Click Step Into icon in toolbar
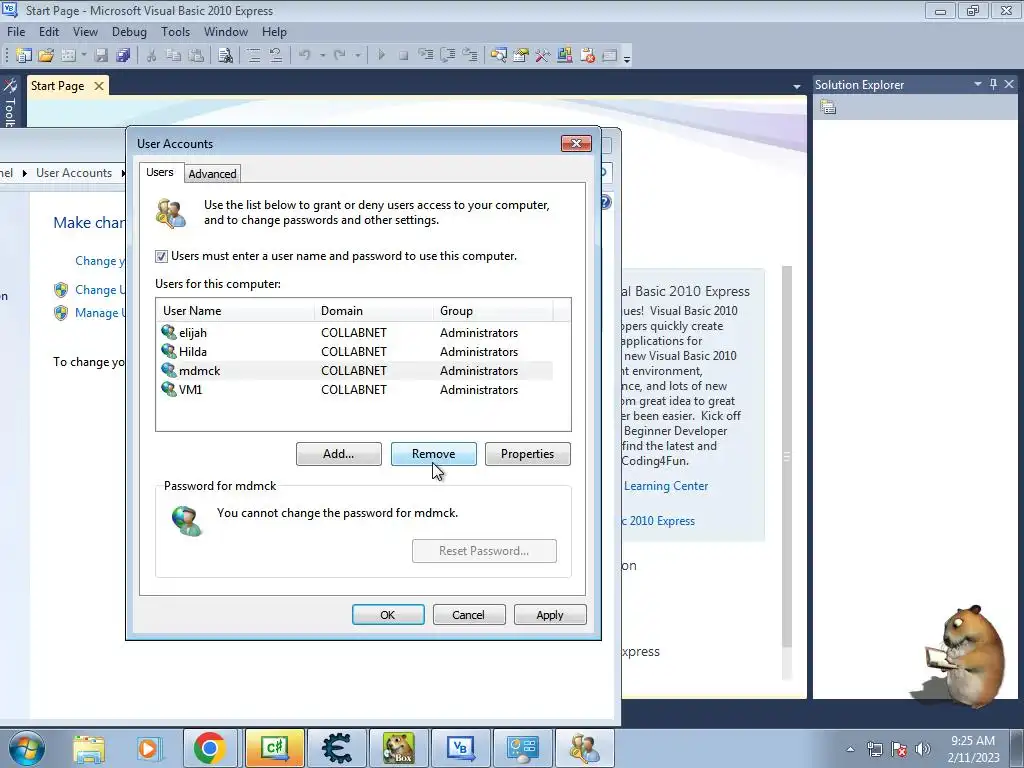1024x768 pixels. (x=426, y=56)
